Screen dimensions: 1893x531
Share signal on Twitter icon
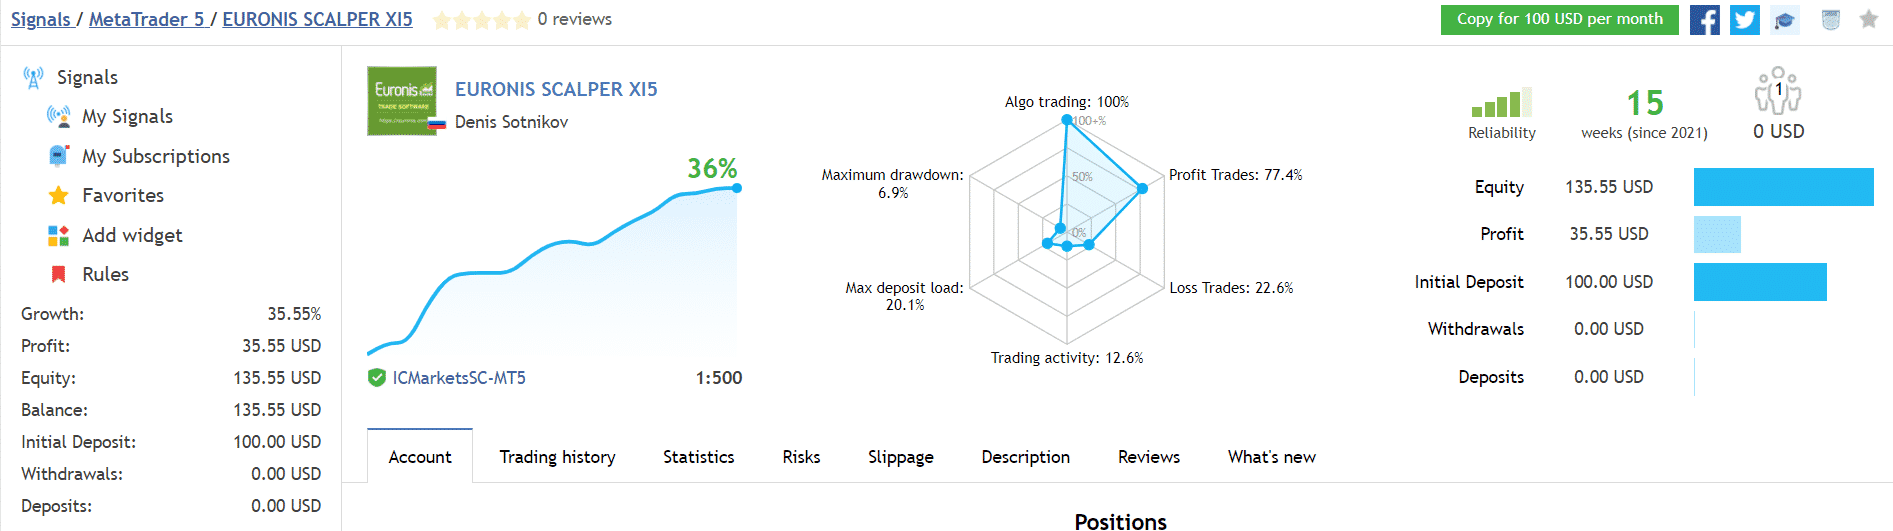[1745, 20]
